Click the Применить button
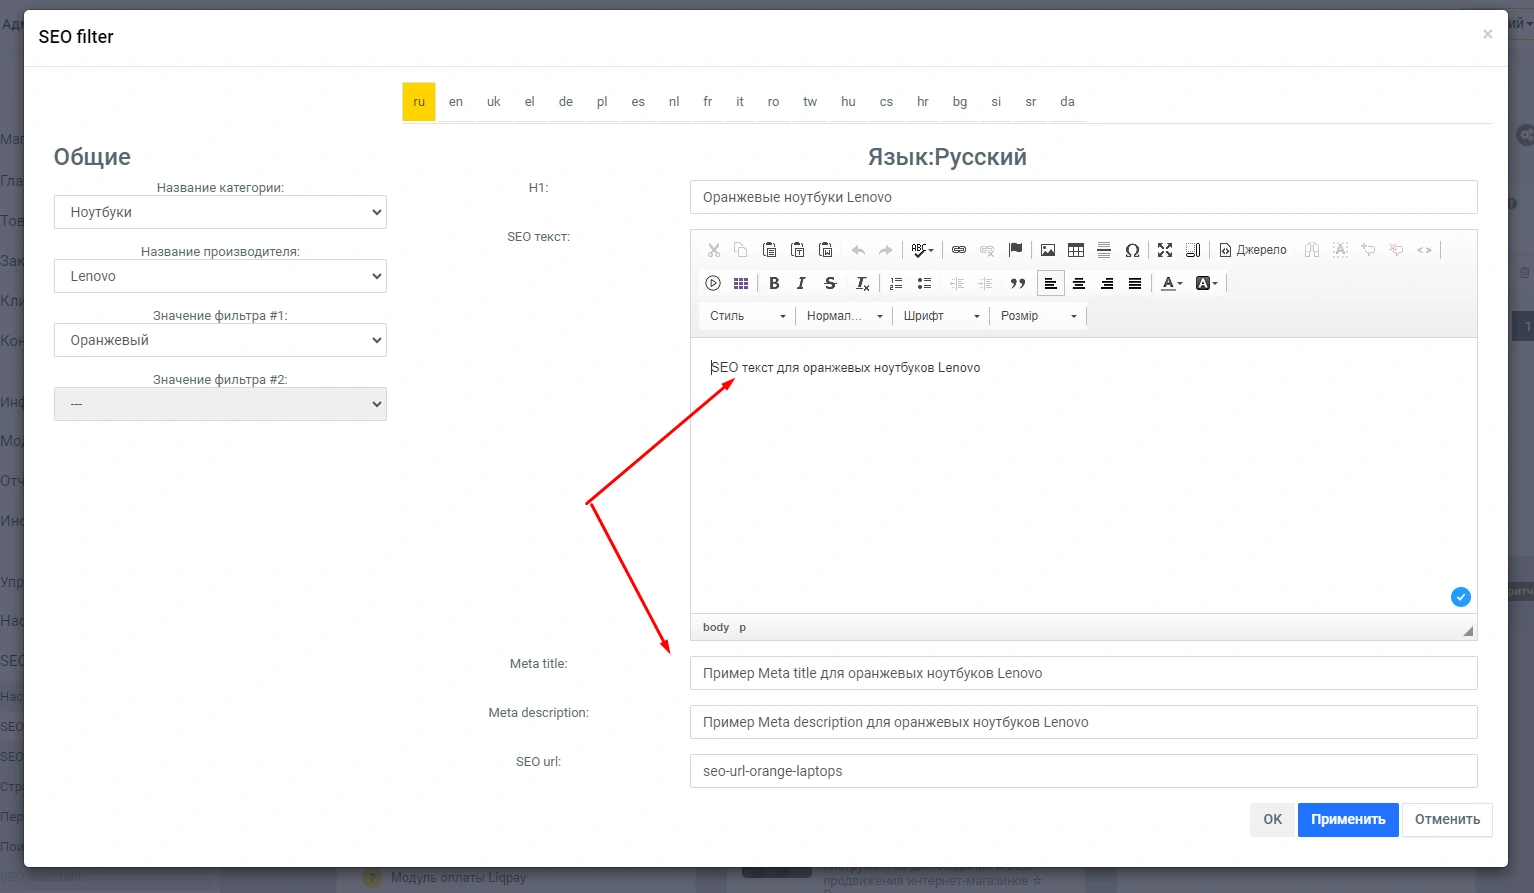 (x=1348, y=820)
